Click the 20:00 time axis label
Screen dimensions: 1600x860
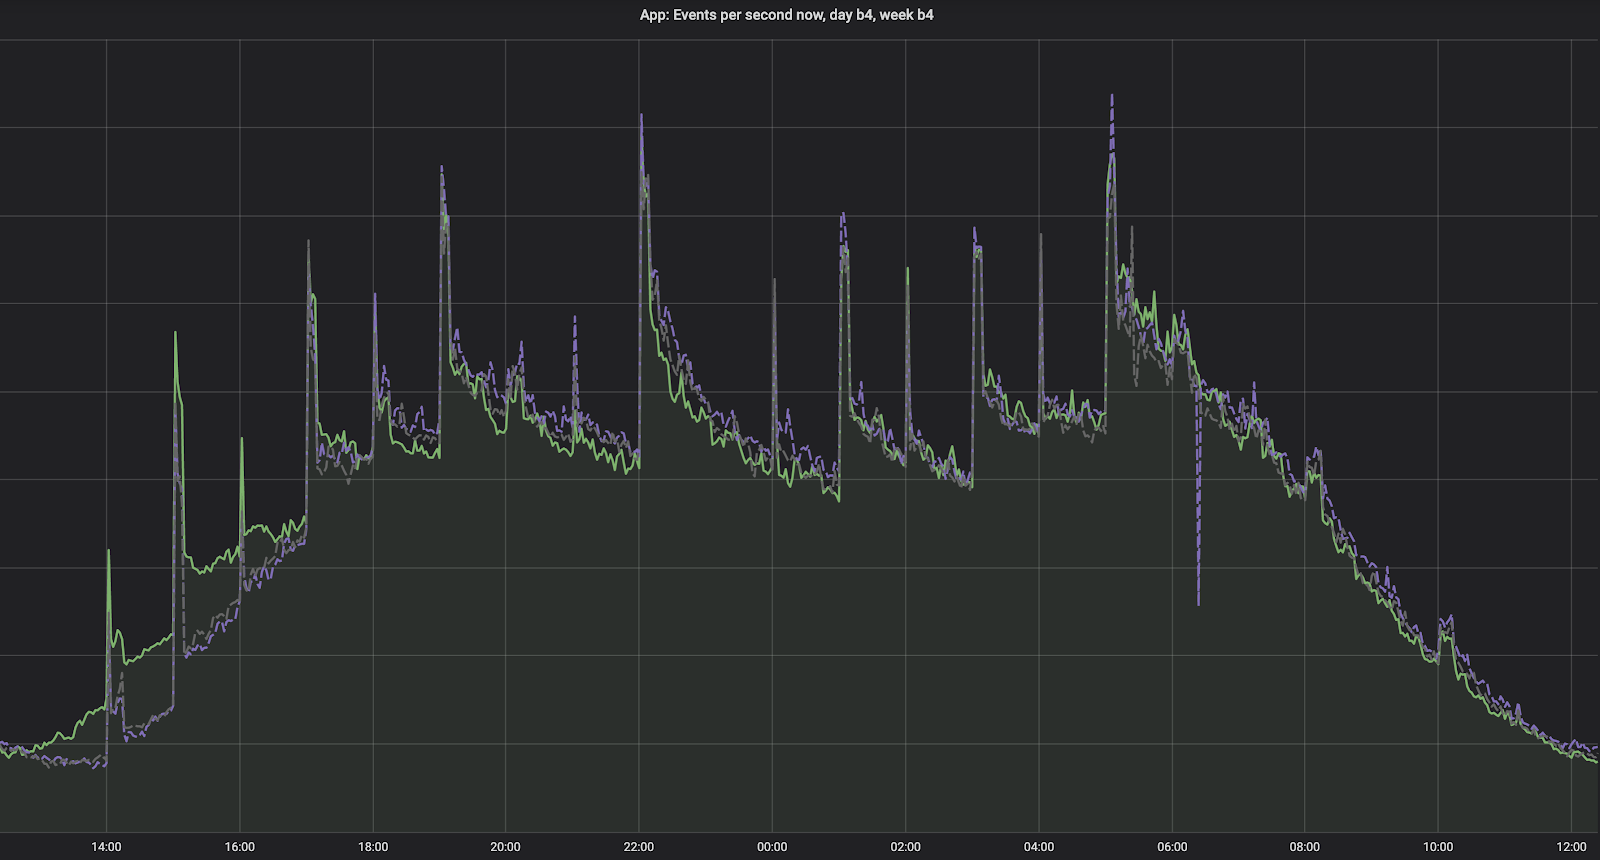[x=505, y=847]
